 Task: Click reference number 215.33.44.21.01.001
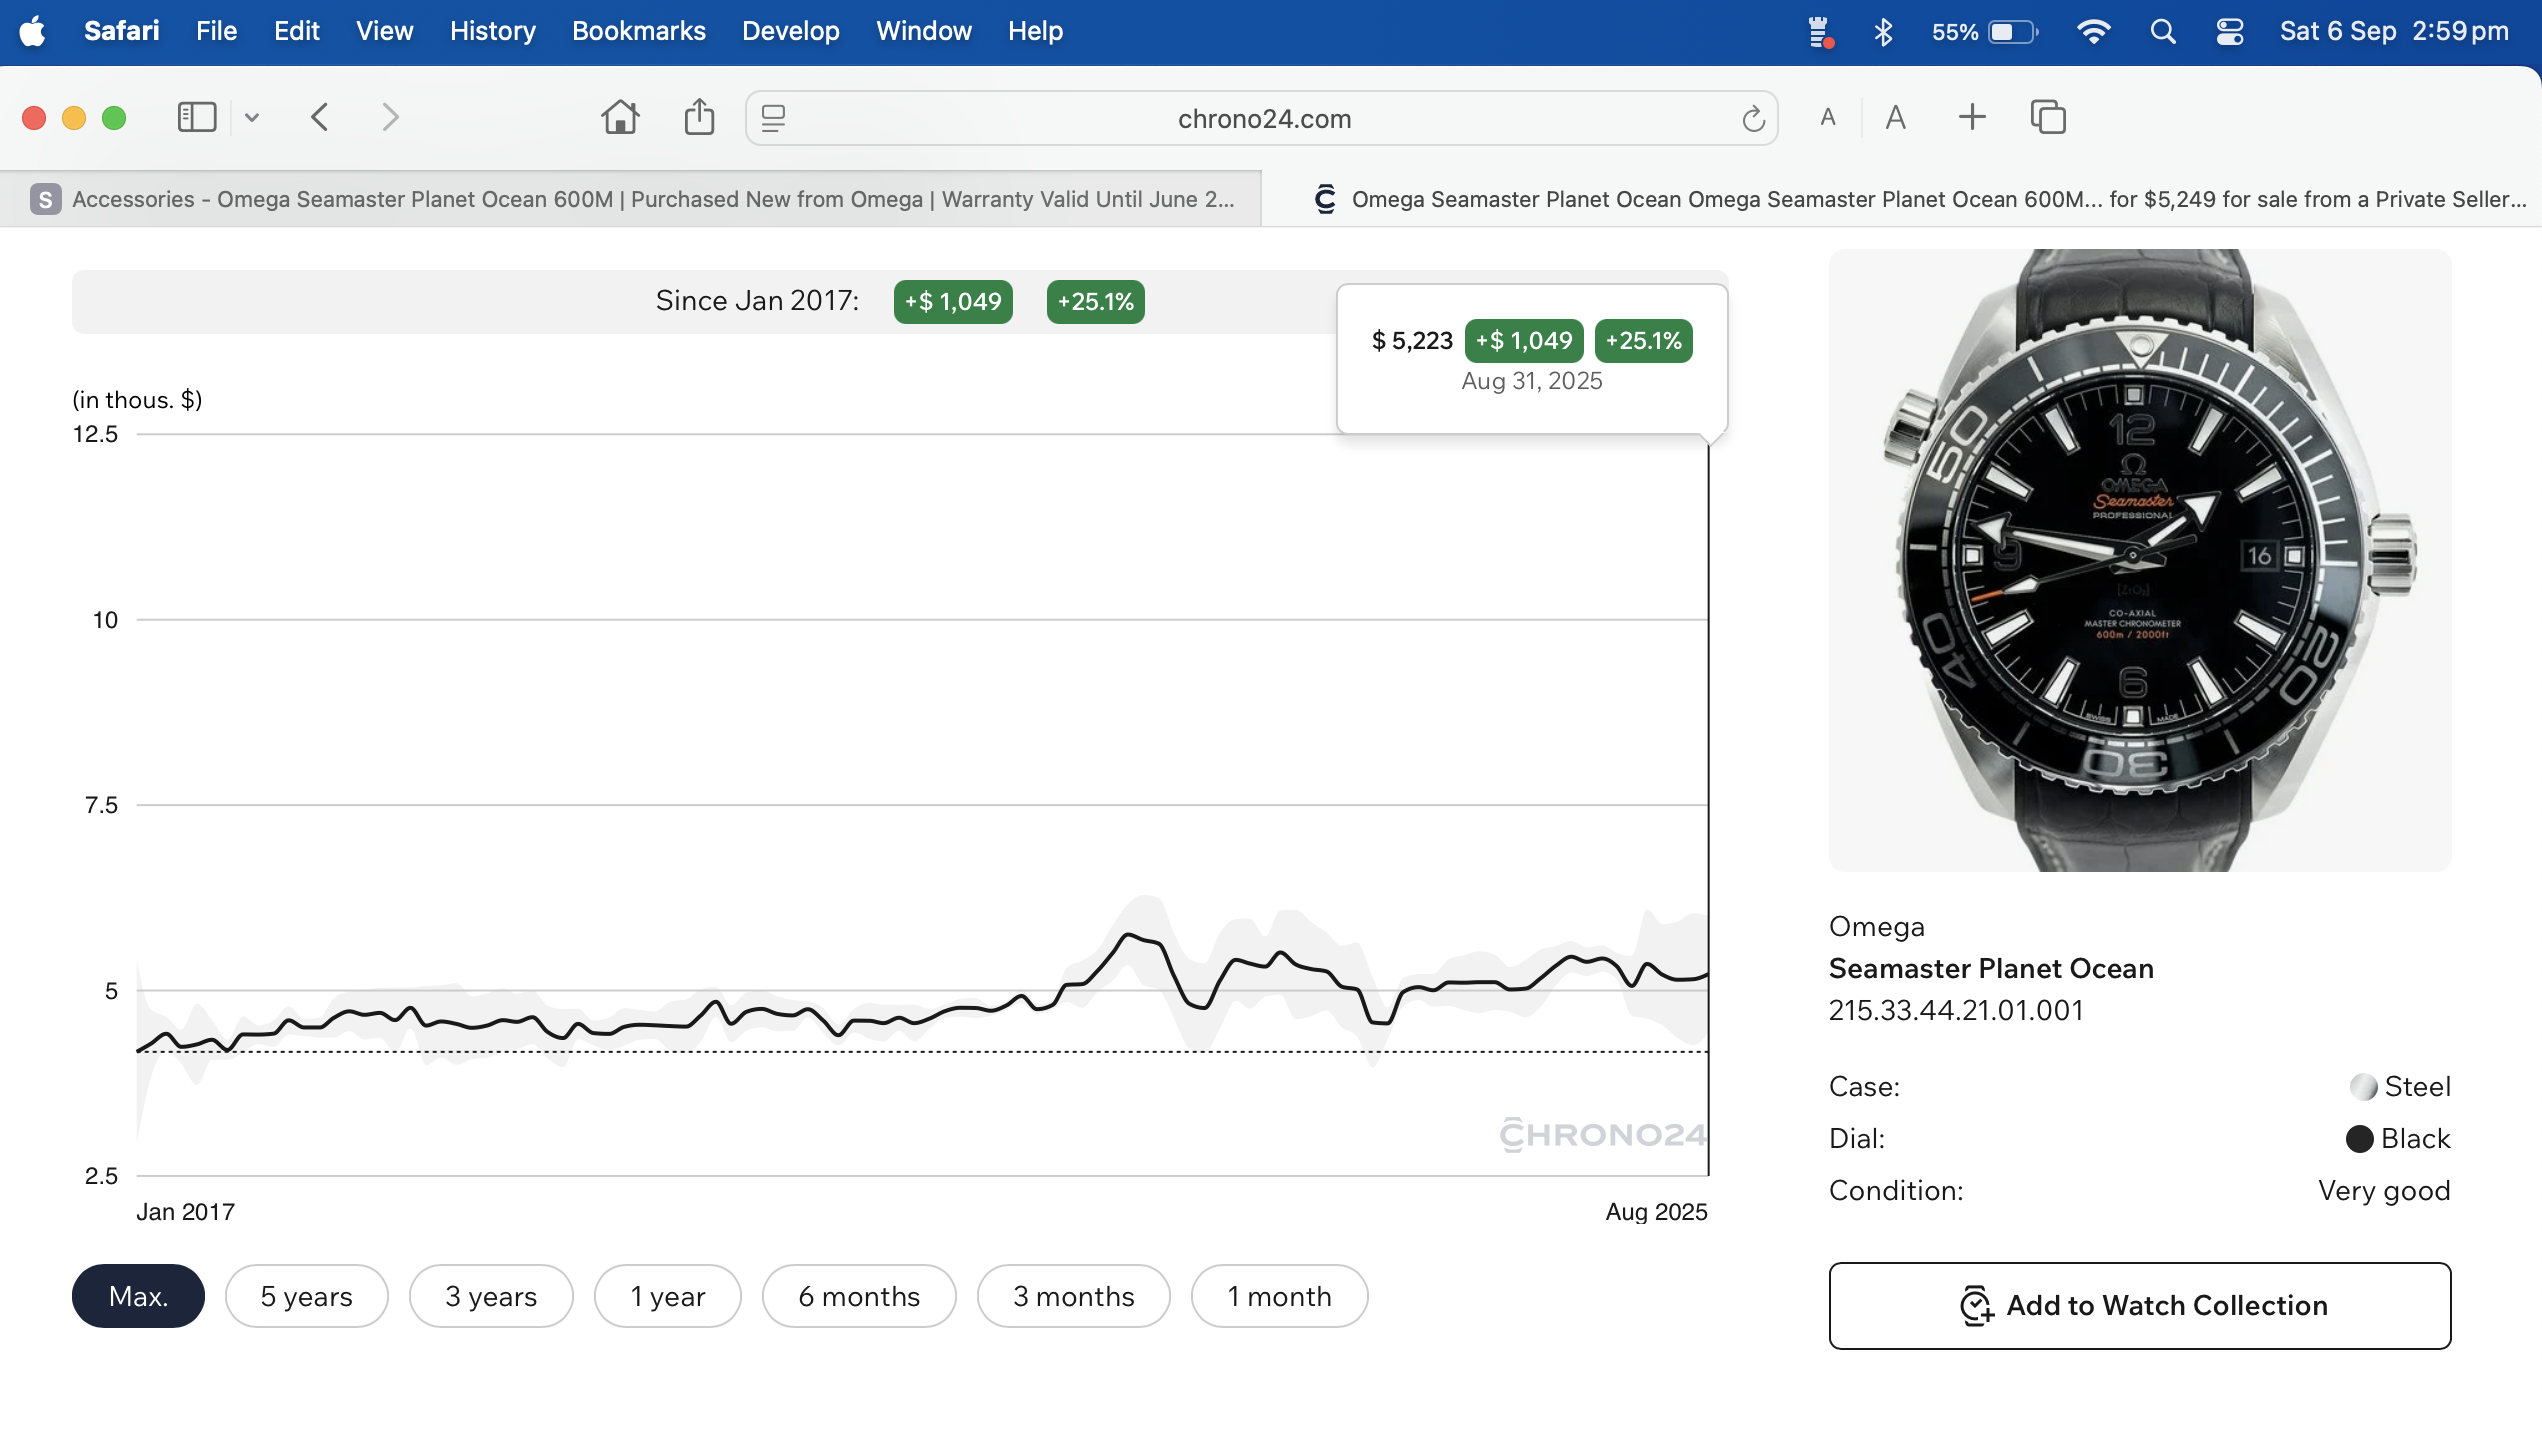coord(1956,1010)
